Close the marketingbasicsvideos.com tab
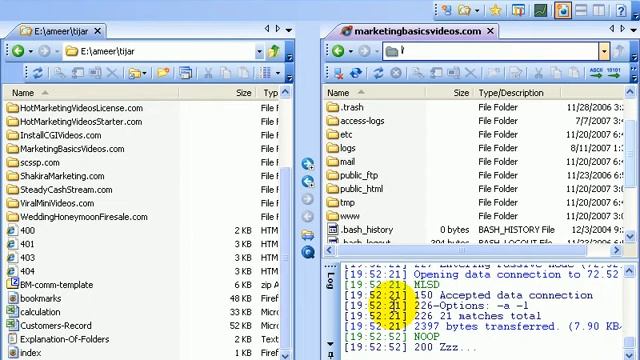This screenshot has width=640, height=360. [x=490, y=31]
